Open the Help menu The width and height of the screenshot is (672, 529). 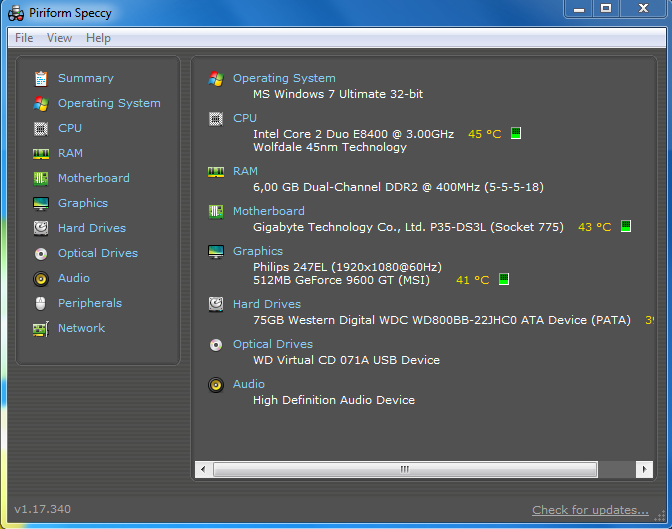(98, 38)
